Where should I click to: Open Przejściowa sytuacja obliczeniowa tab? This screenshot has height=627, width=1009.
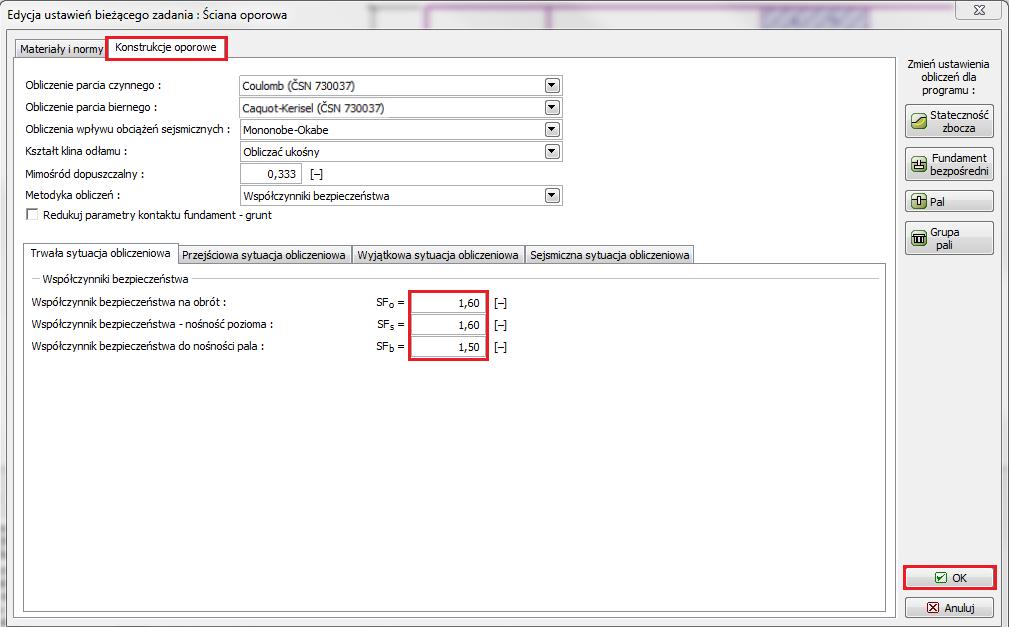pos(264,255)
